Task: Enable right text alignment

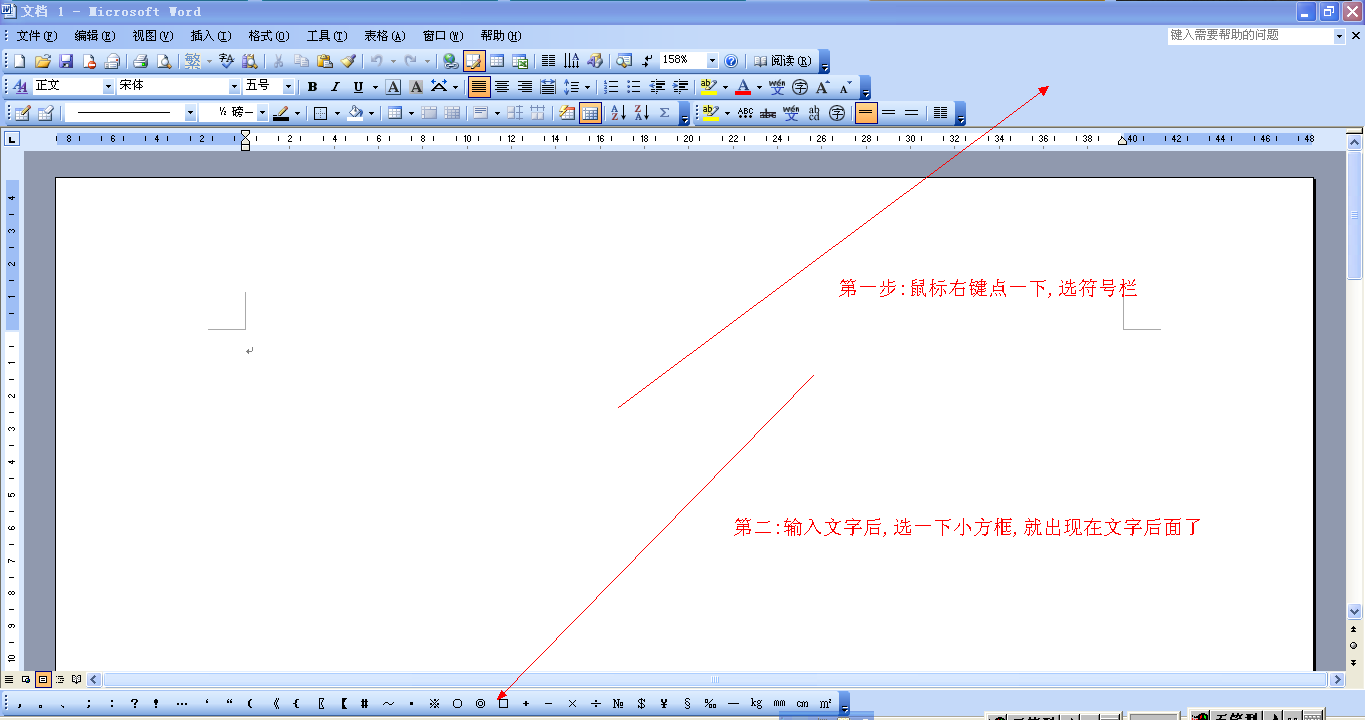Action: (525, 87)
